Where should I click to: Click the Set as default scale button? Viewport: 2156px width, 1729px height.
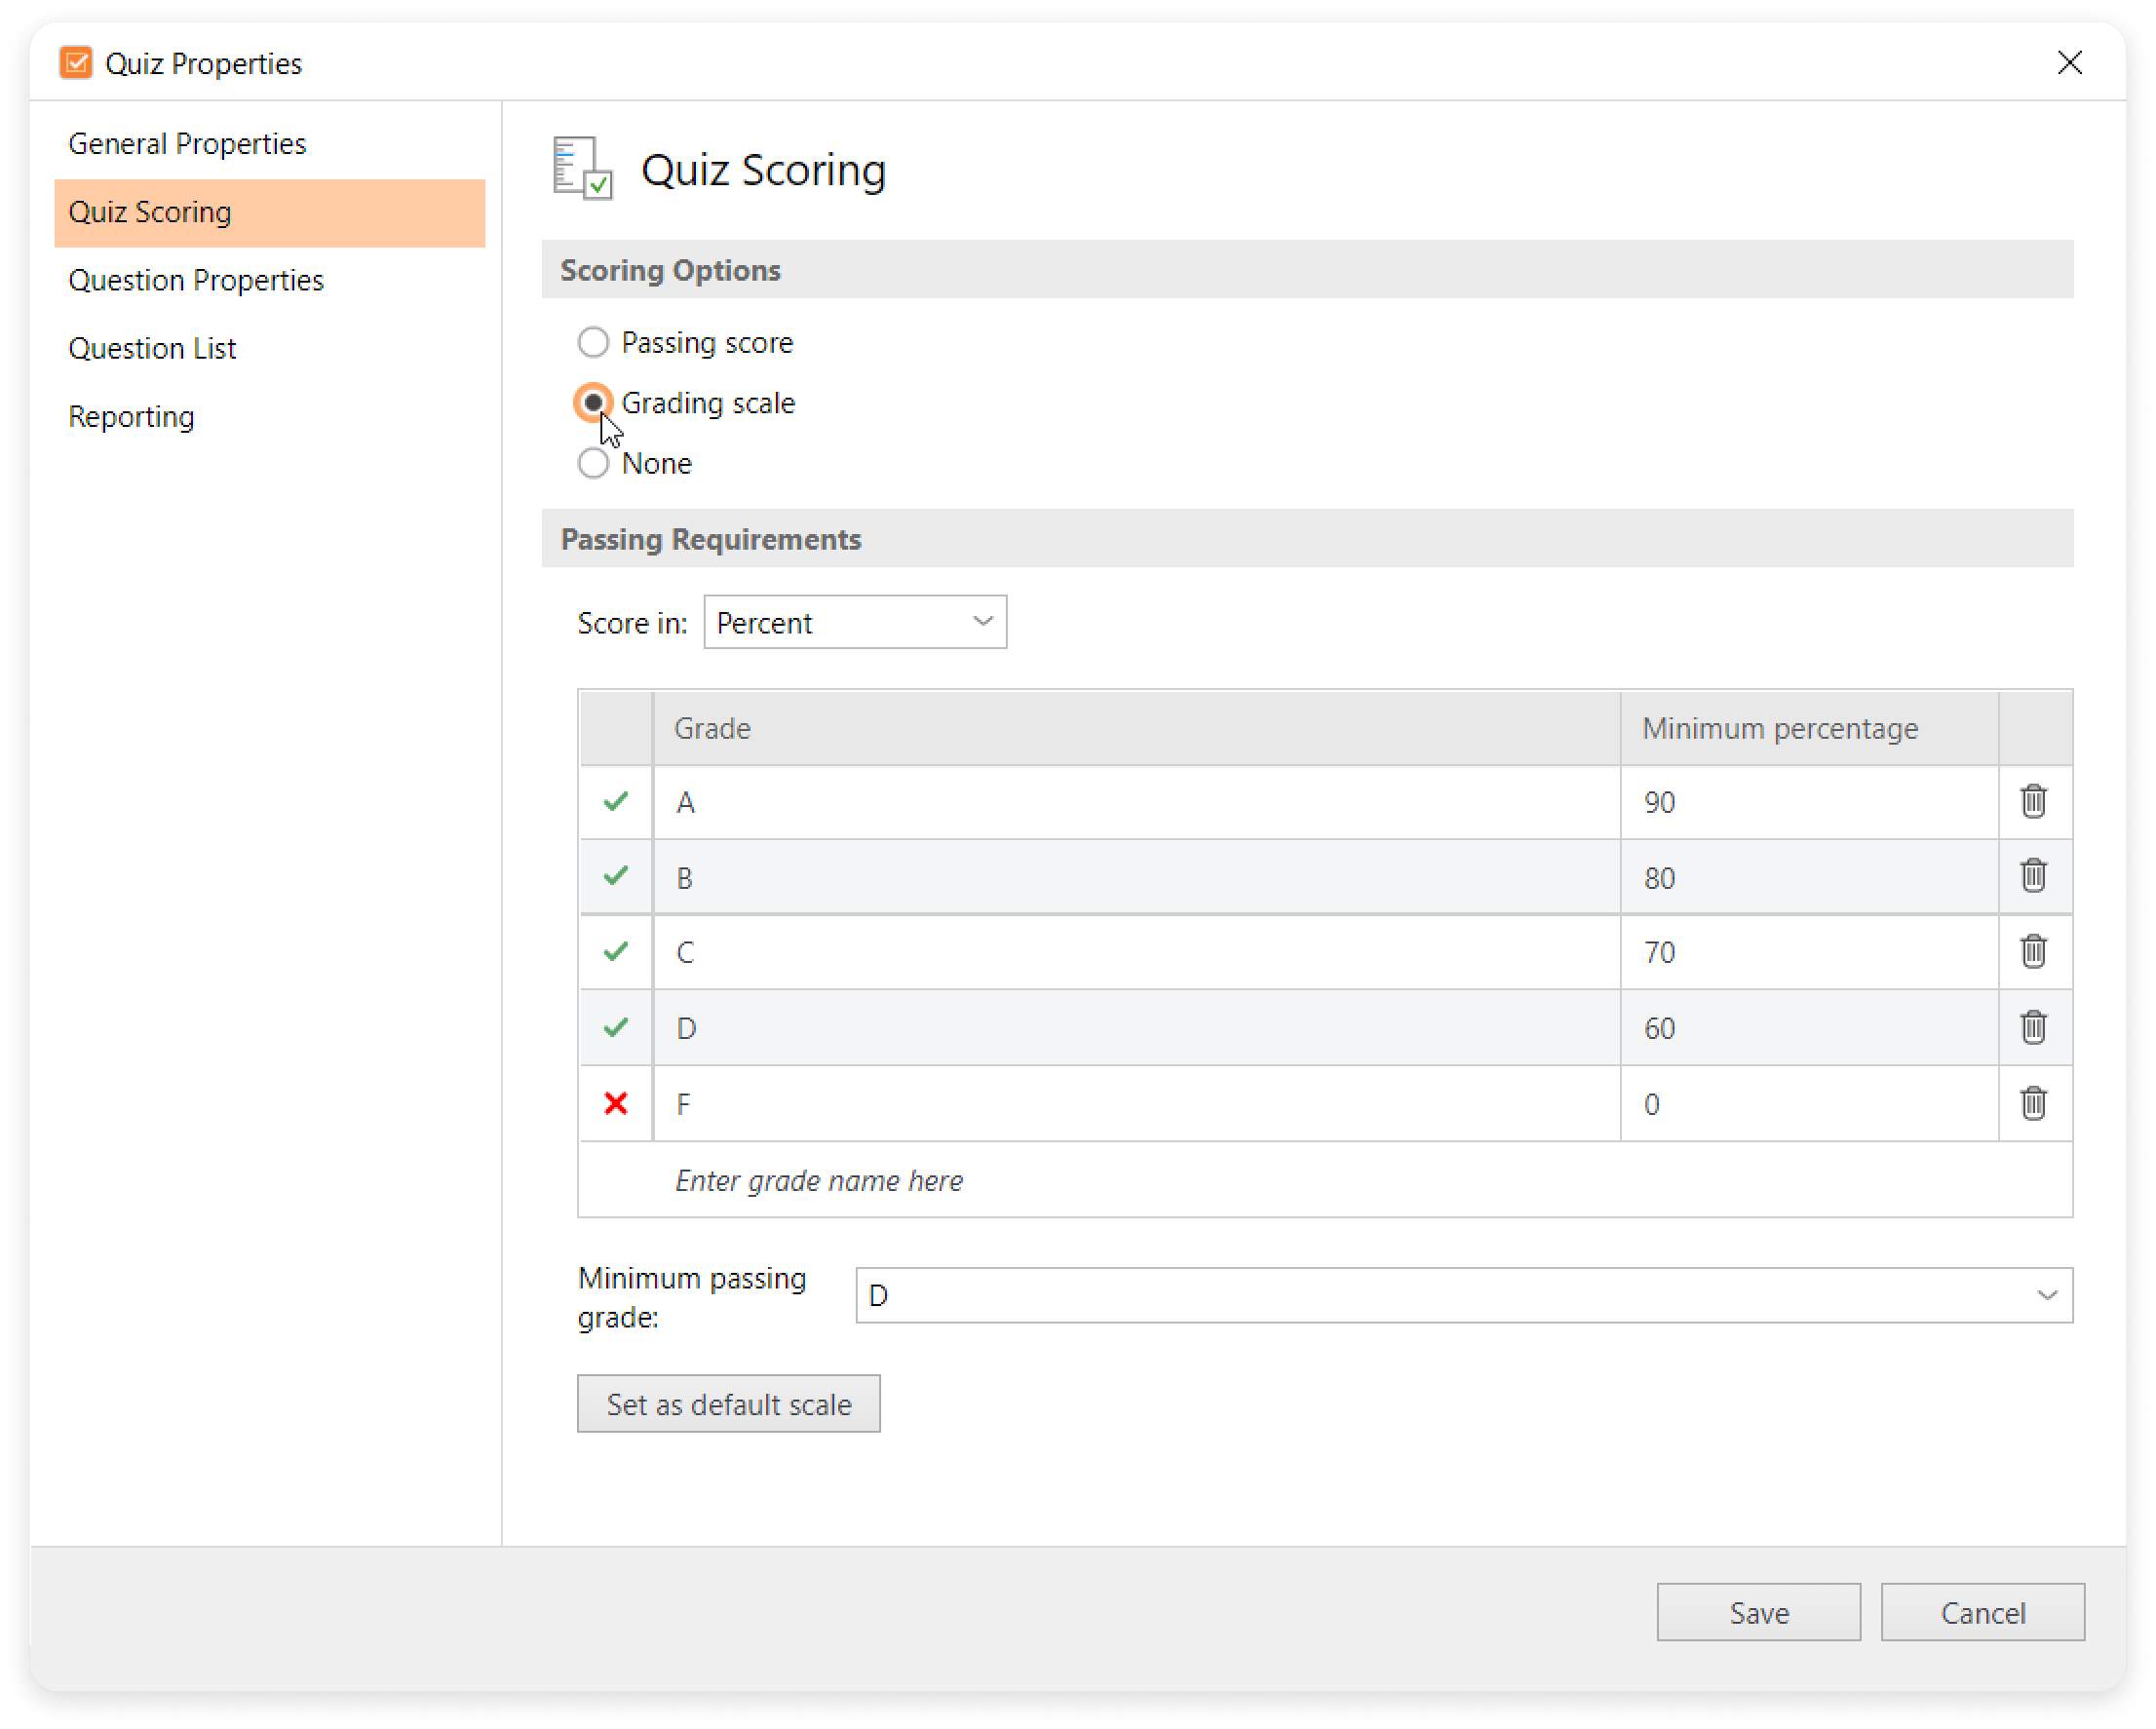click(729, 1404)
